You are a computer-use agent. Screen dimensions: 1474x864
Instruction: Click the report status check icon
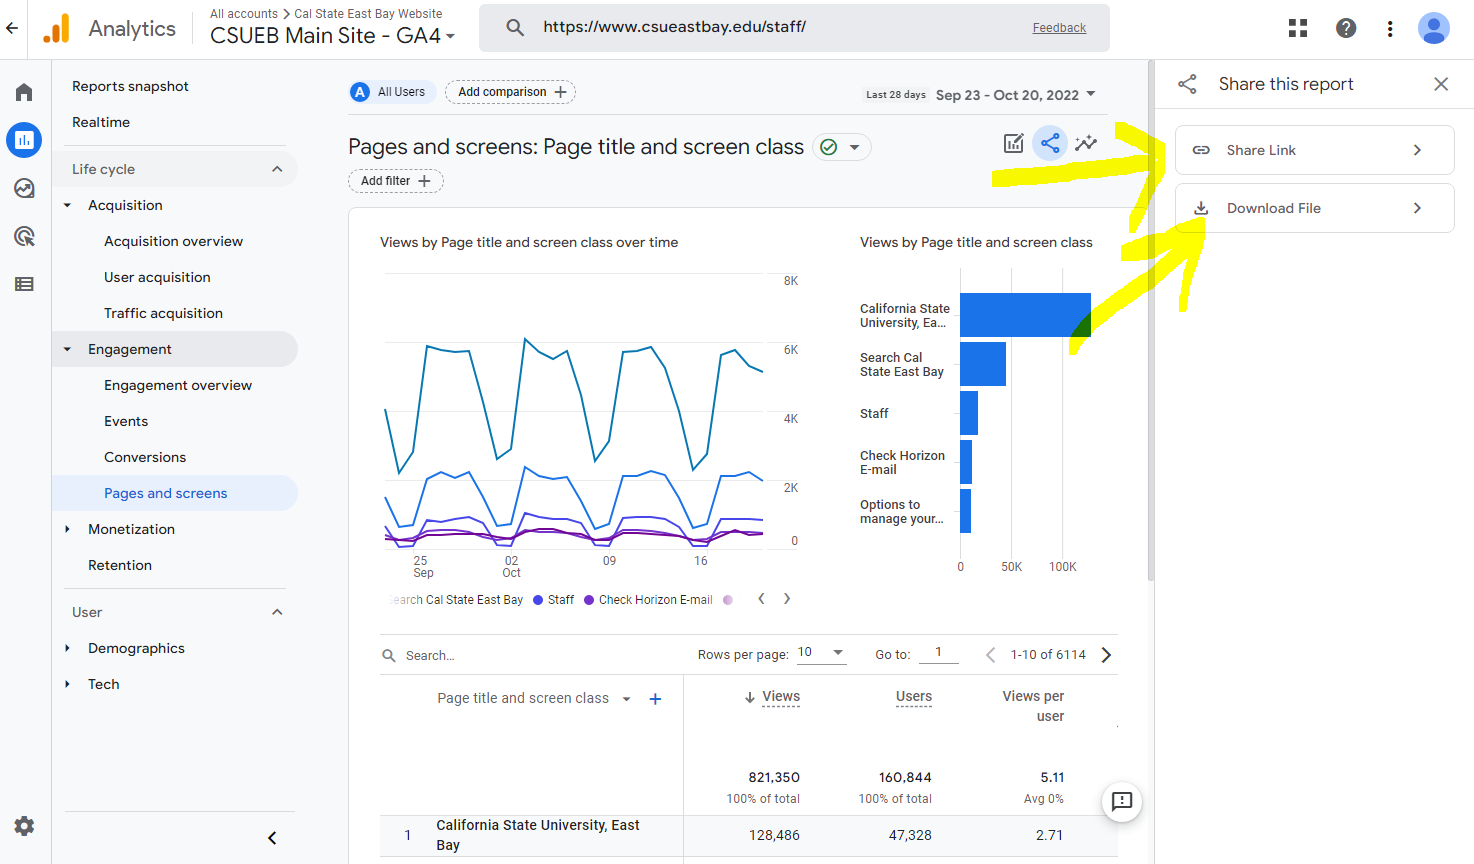click(828, 147)
